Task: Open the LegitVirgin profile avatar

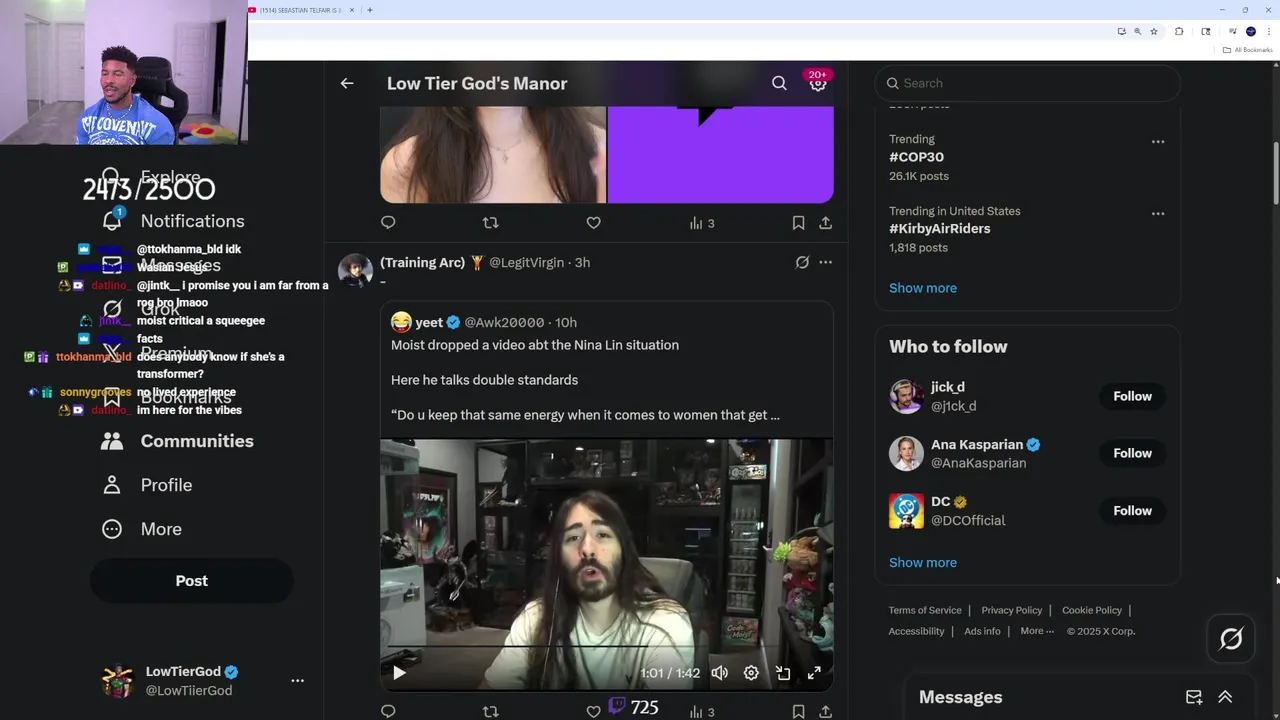Action: pos(355,270)
